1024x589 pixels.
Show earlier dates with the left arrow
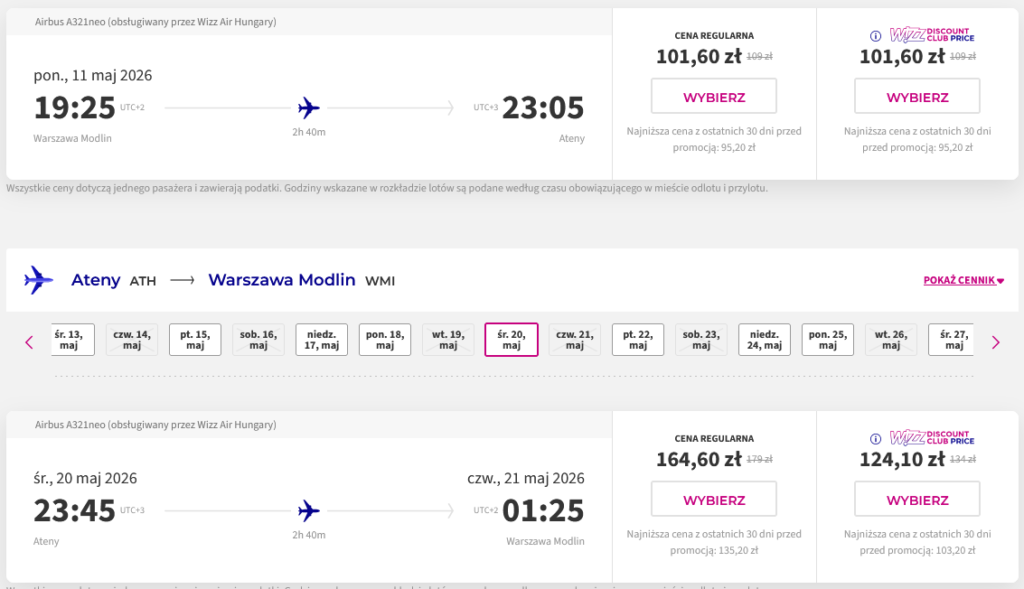(x=29, y=342)
